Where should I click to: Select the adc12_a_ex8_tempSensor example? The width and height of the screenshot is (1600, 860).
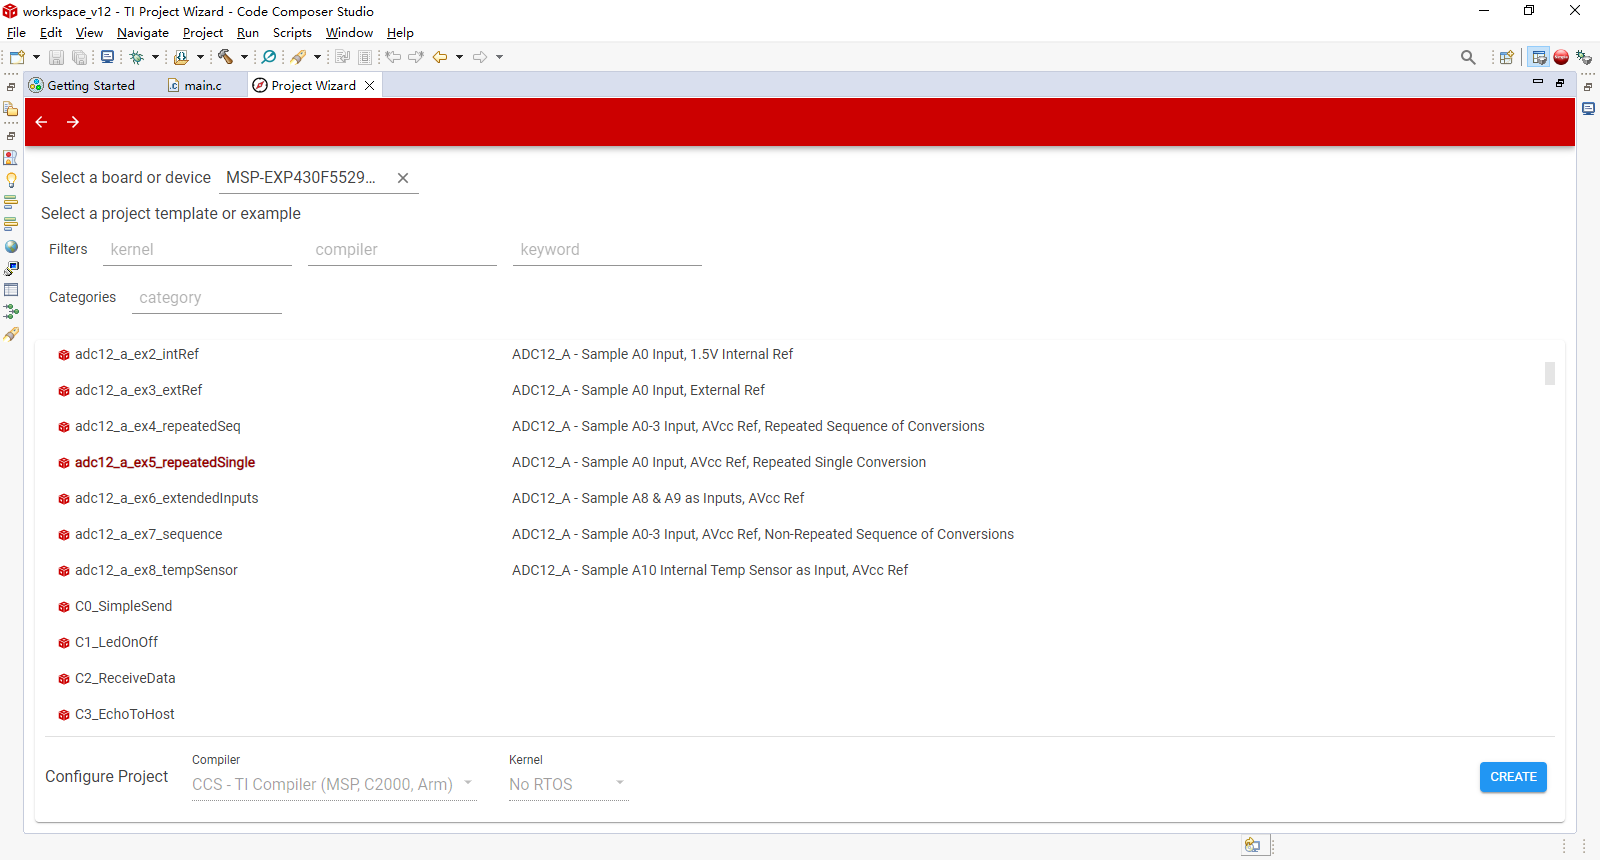(156, 570)
